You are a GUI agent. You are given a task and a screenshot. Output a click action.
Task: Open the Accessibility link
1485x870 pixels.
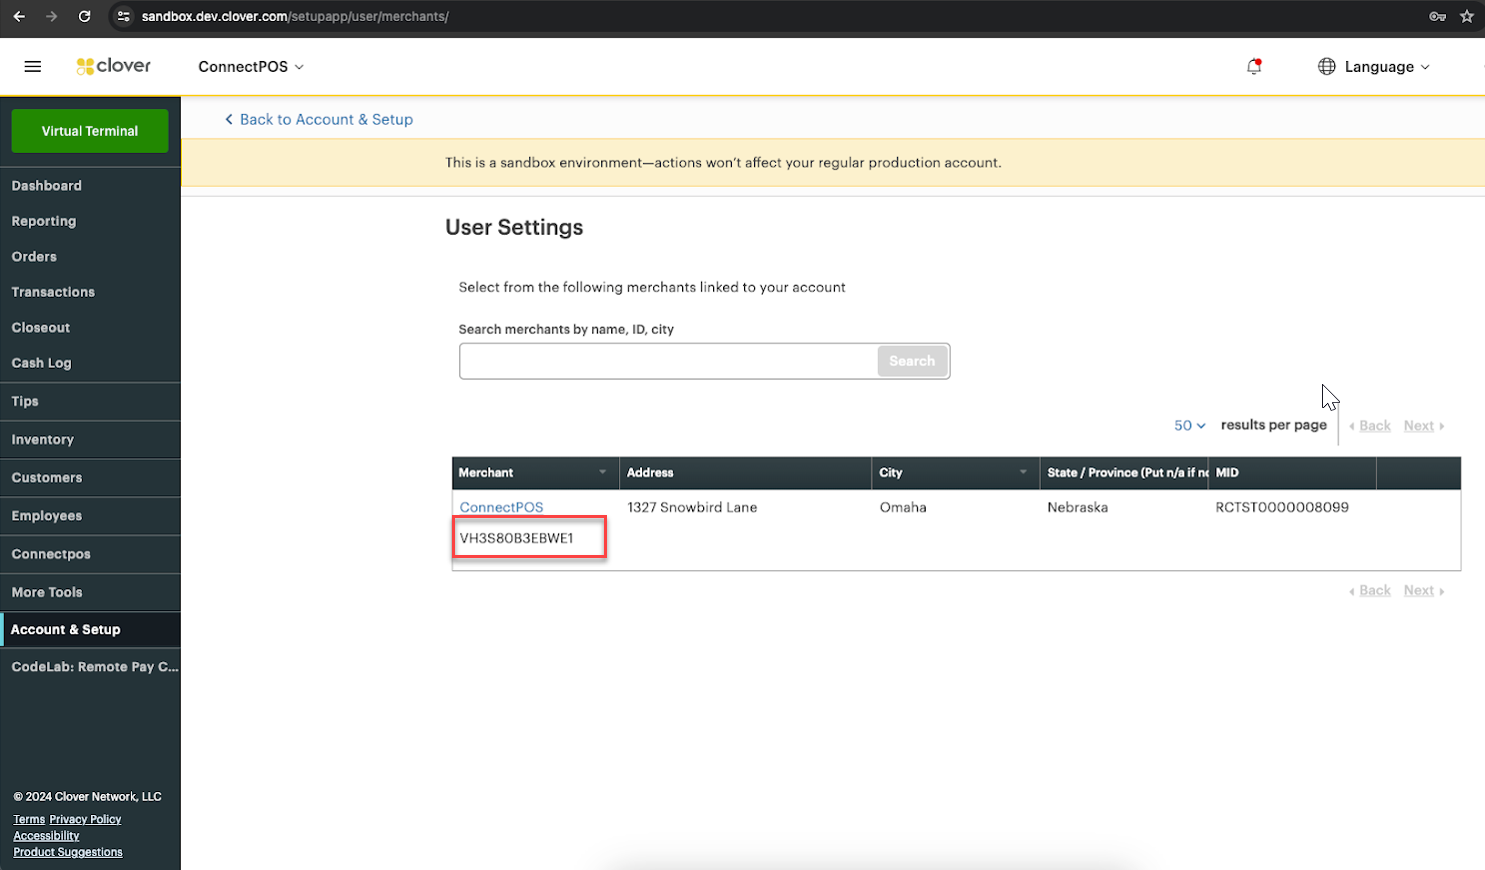(x=46, y=836)
